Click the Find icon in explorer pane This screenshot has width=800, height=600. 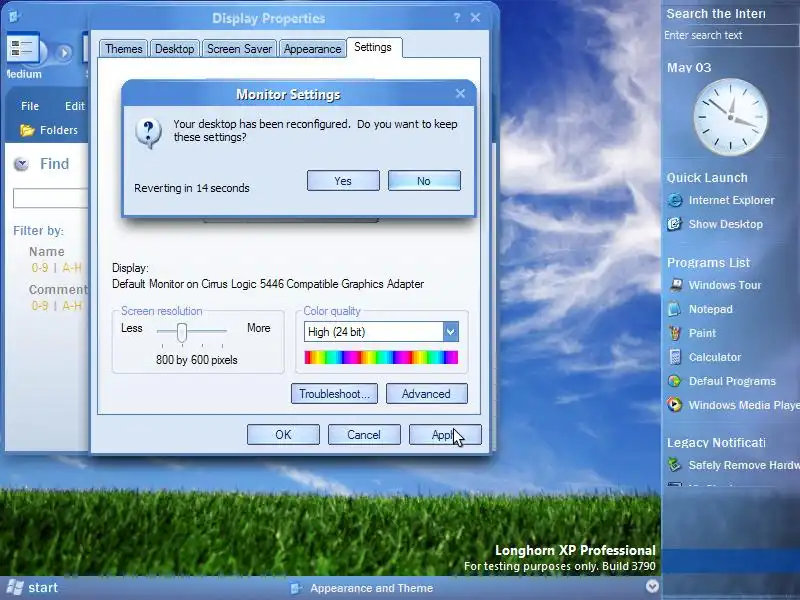pos(21,164)
